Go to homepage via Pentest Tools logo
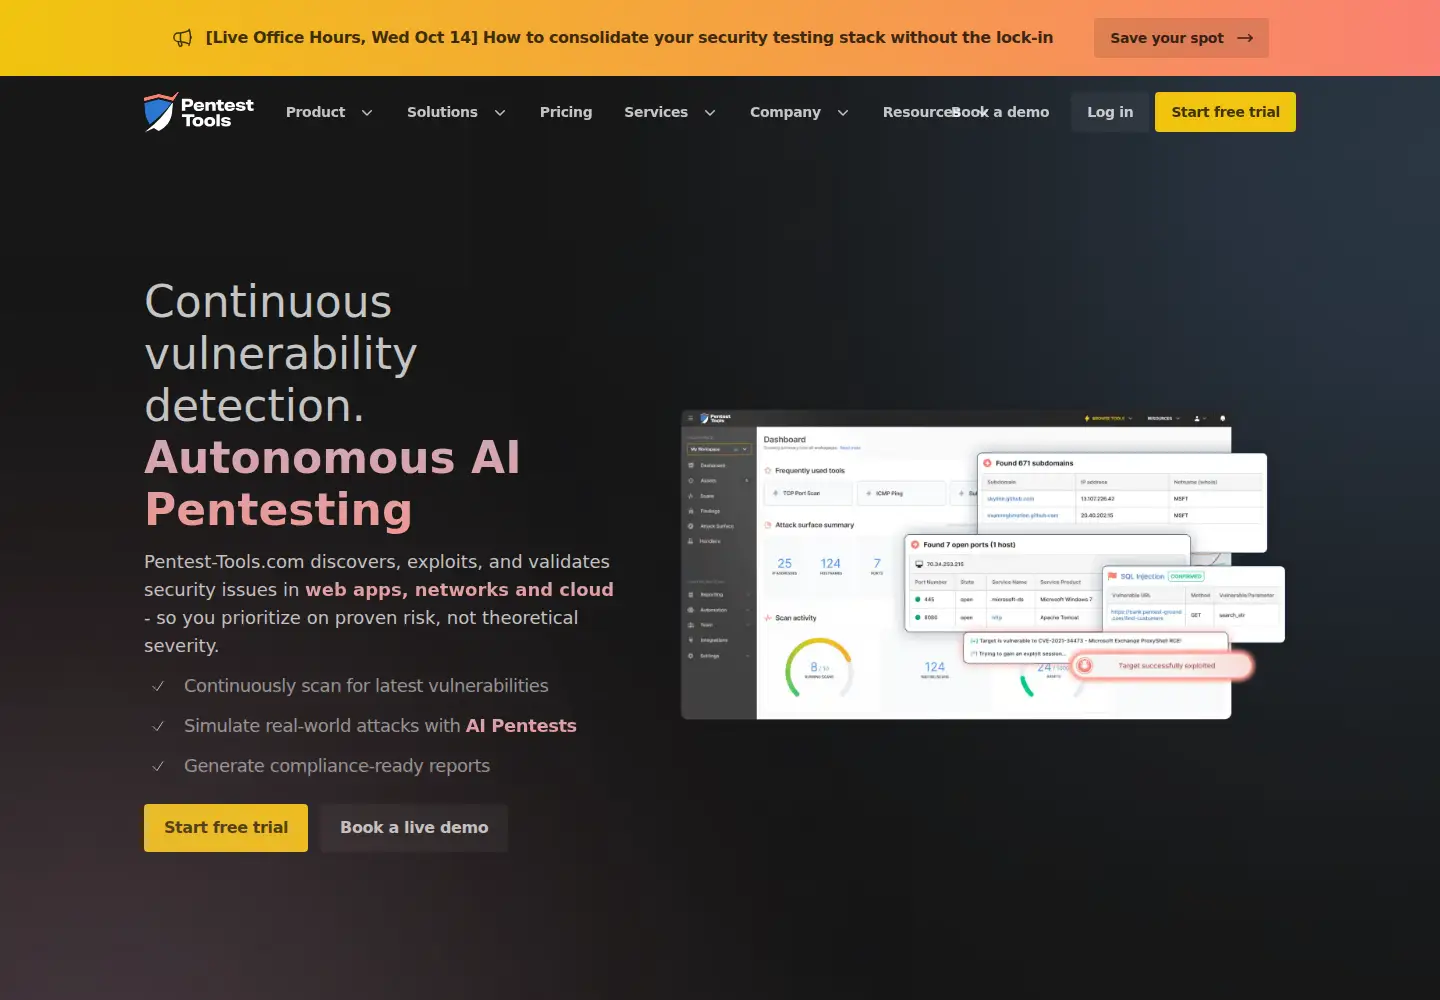The image size is (1440, 1000). 199,112
